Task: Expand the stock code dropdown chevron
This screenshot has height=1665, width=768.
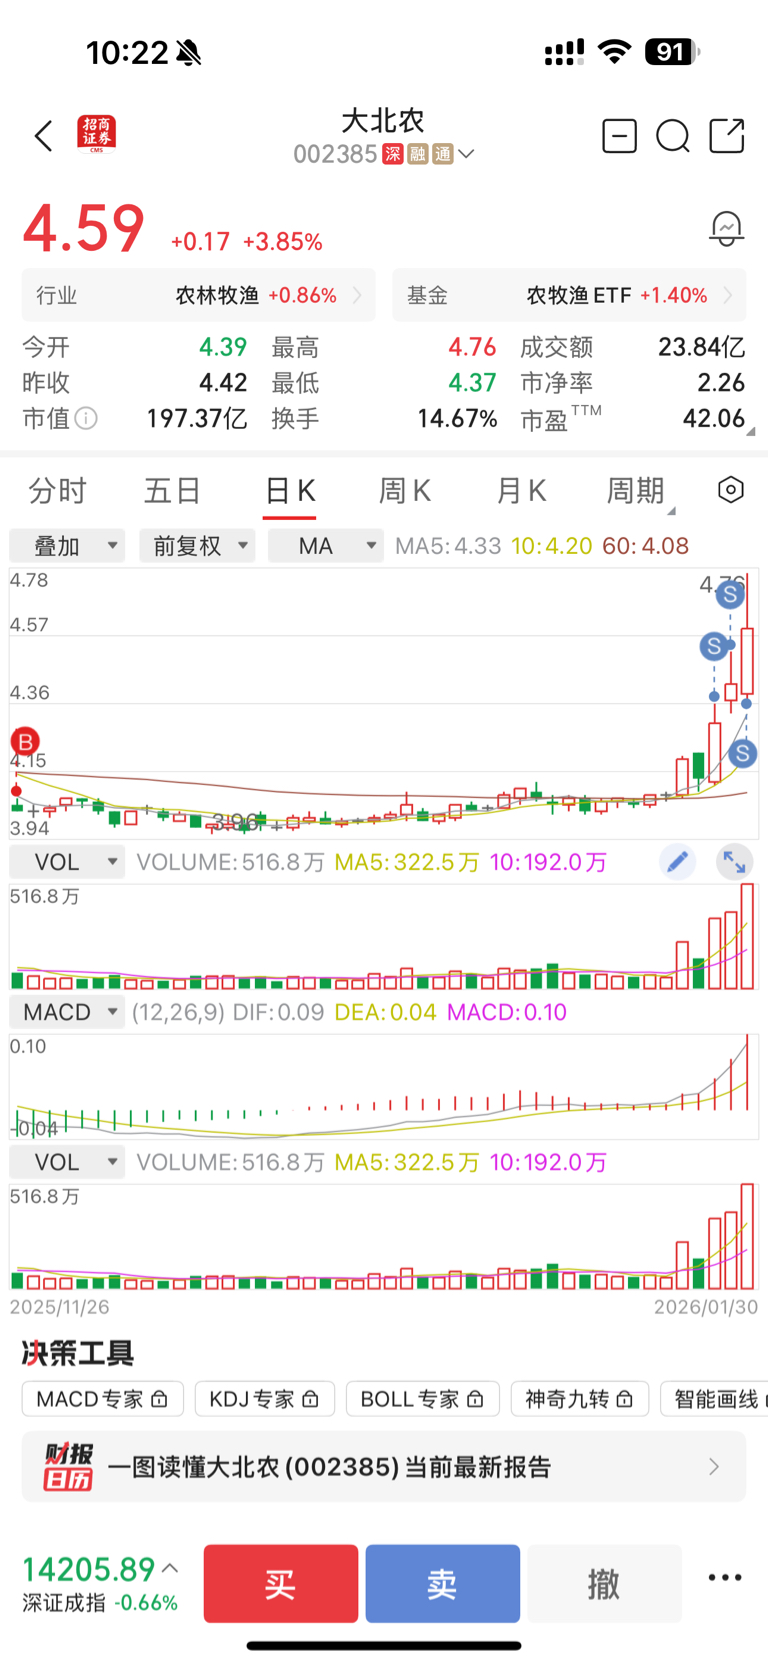Action: coord(466,154)
